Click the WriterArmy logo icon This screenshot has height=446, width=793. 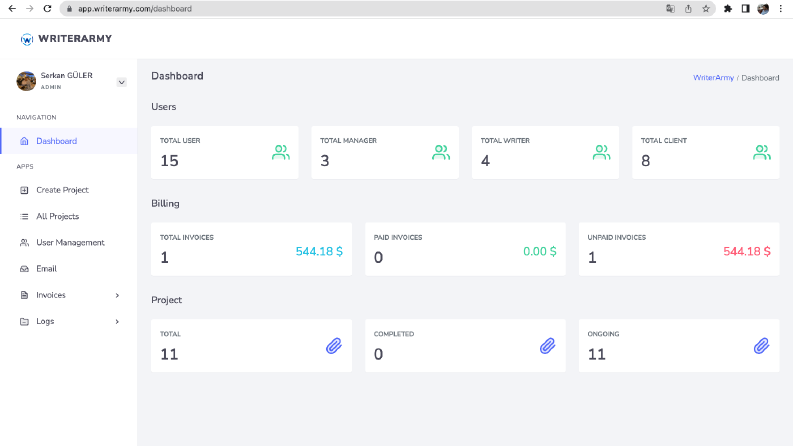point(26,39)
